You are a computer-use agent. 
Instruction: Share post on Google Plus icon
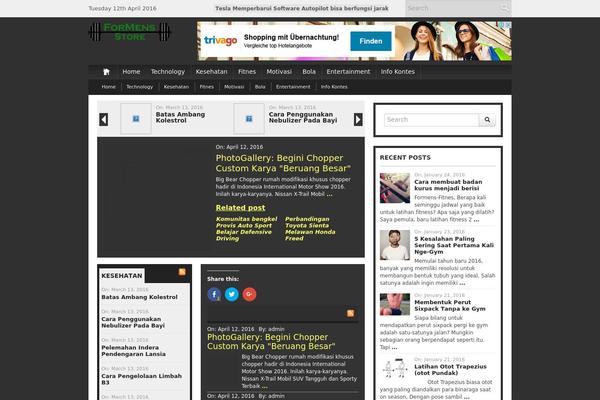(249, 294)
